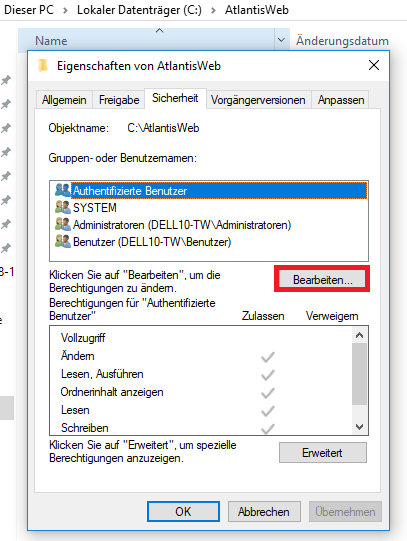Close the Eigenschaften von AtlantisWeb dialog
Screen dimensions: 407x541
(374, 65)
